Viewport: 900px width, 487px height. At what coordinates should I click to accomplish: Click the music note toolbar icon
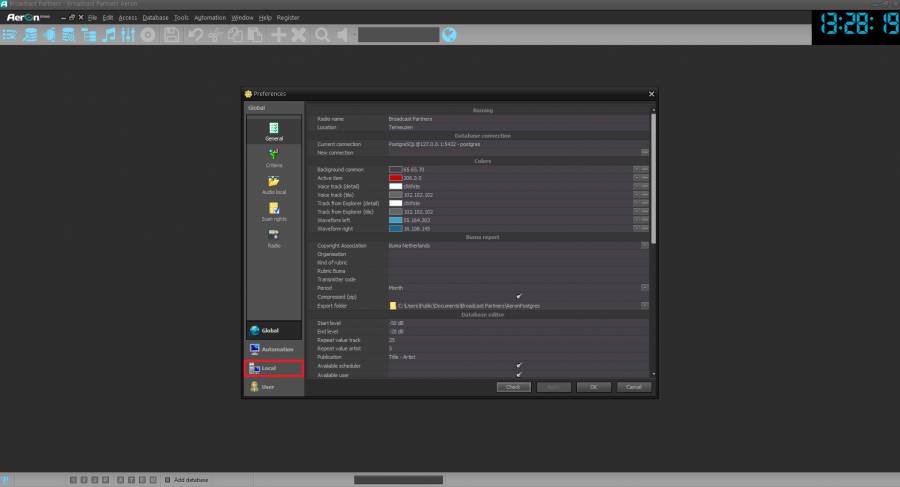point(108,35)
